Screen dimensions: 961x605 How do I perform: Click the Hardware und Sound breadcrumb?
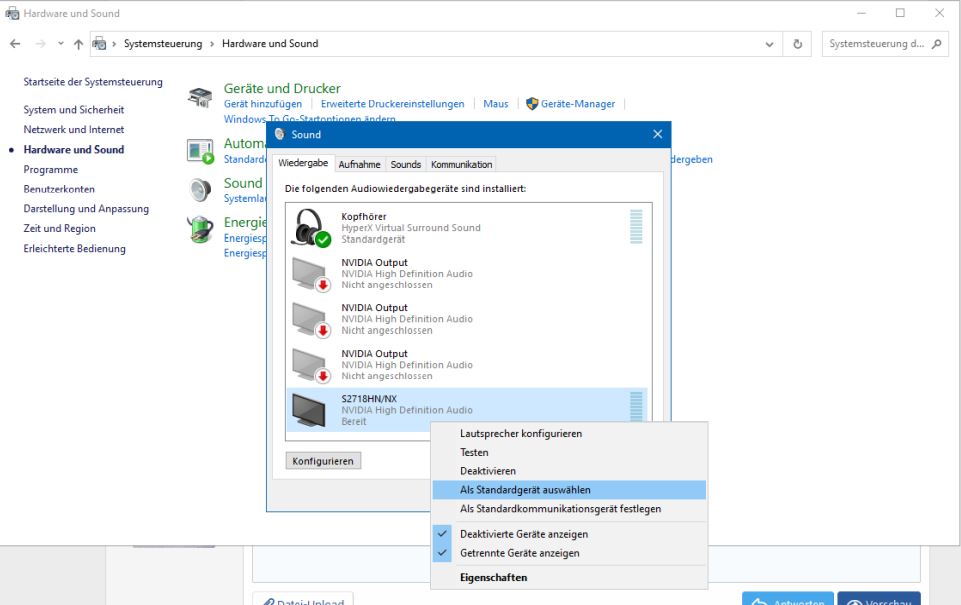point(270,44)
